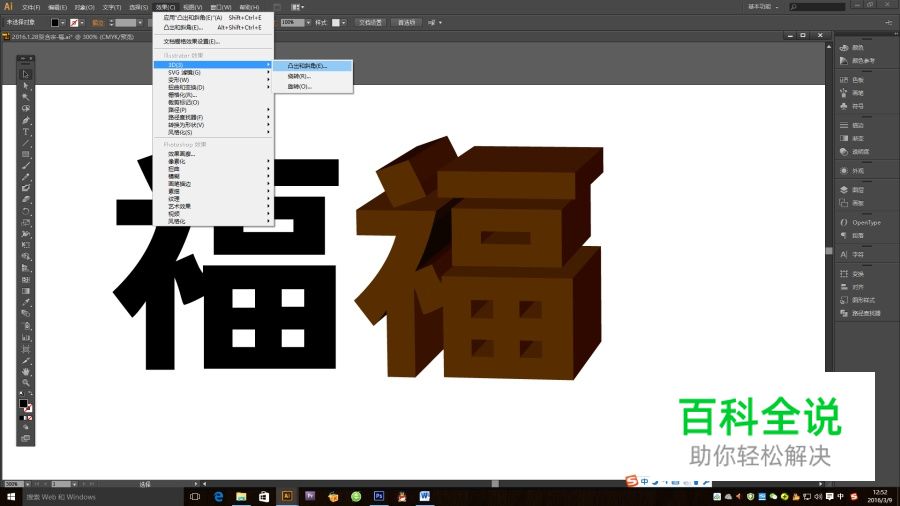Screen dimensions: 900x506
Task: Open the Brushes (画笔) panel
Action: tap(853, 93)
